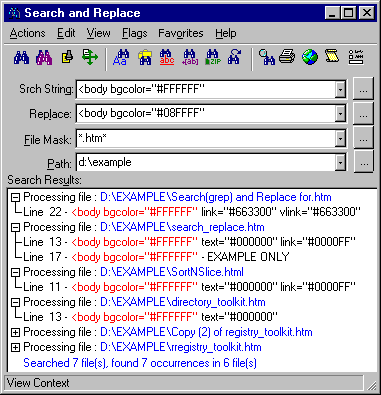Image resolution: width=381 pixels, height=395 pixels.
Task: Expand the Copy (2) of registry_toolkit.htm node
Action: [x=15, y=333]
